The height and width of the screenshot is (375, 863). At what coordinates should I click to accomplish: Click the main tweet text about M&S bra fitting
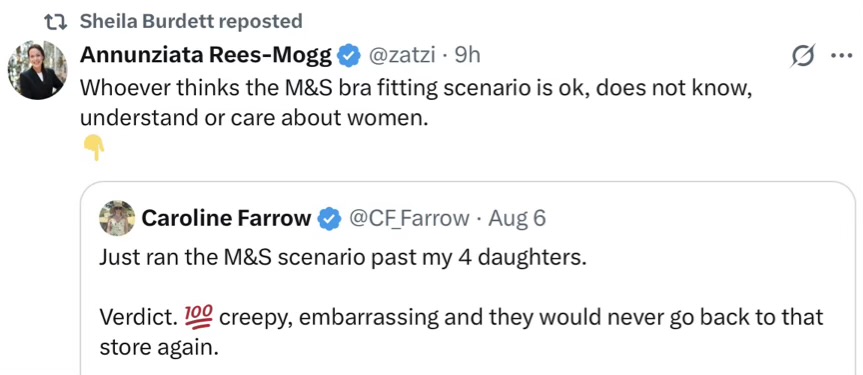[x=416, y=102]
